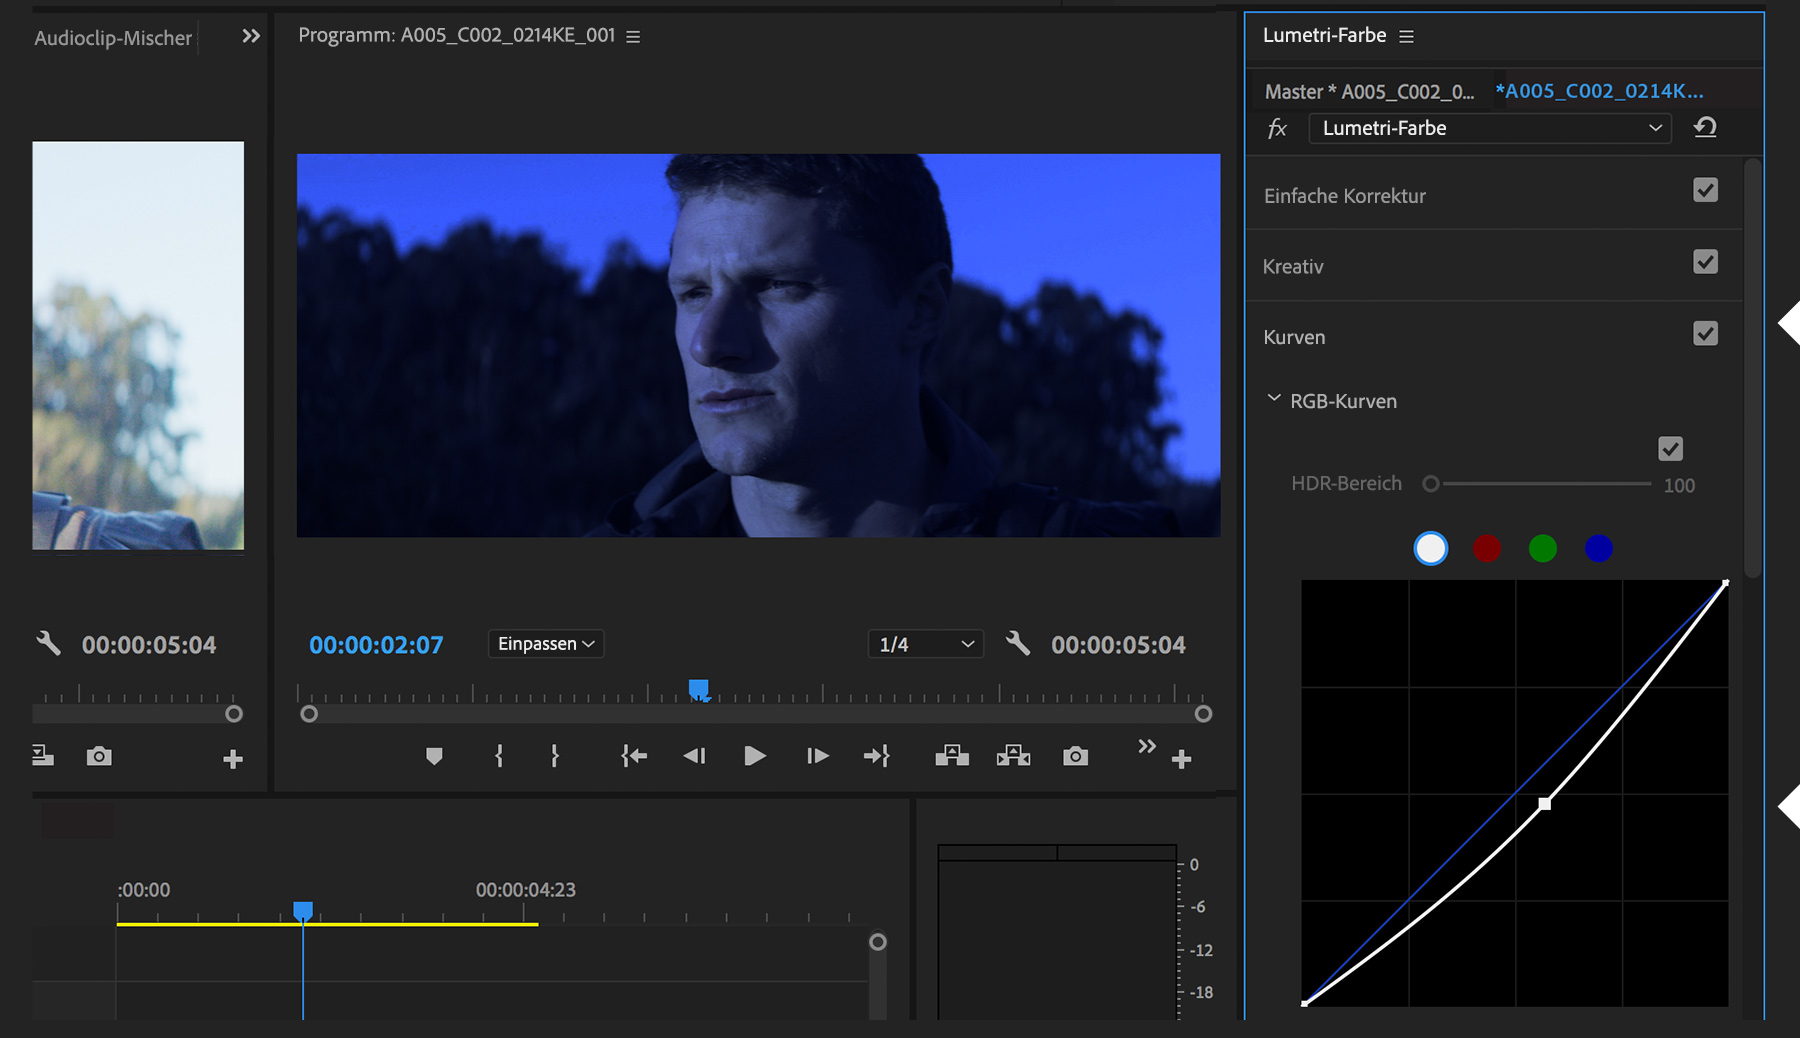Image resolution: width=1800 pixels, height=1038 pixels.
Task: Reset the Lumetri-Farbe effect
Action: 1705,128
